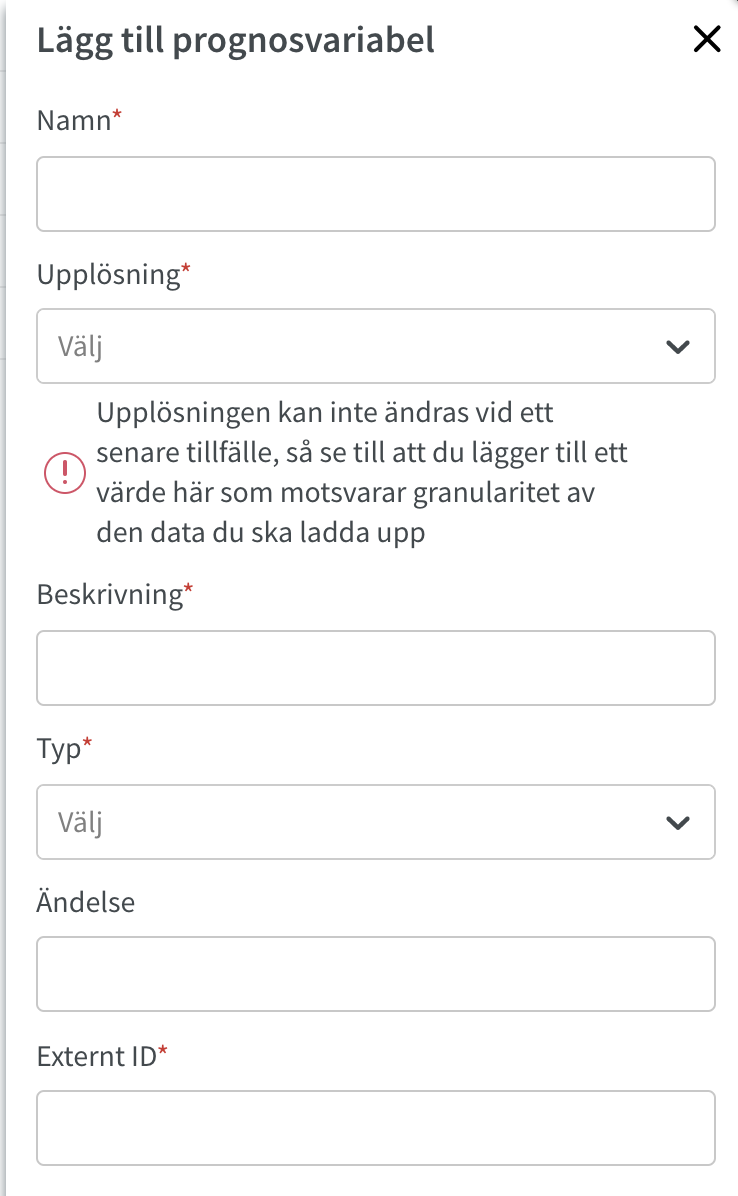
Task: Click the Välj placeholder under Typ
Action: coord(80,823)
